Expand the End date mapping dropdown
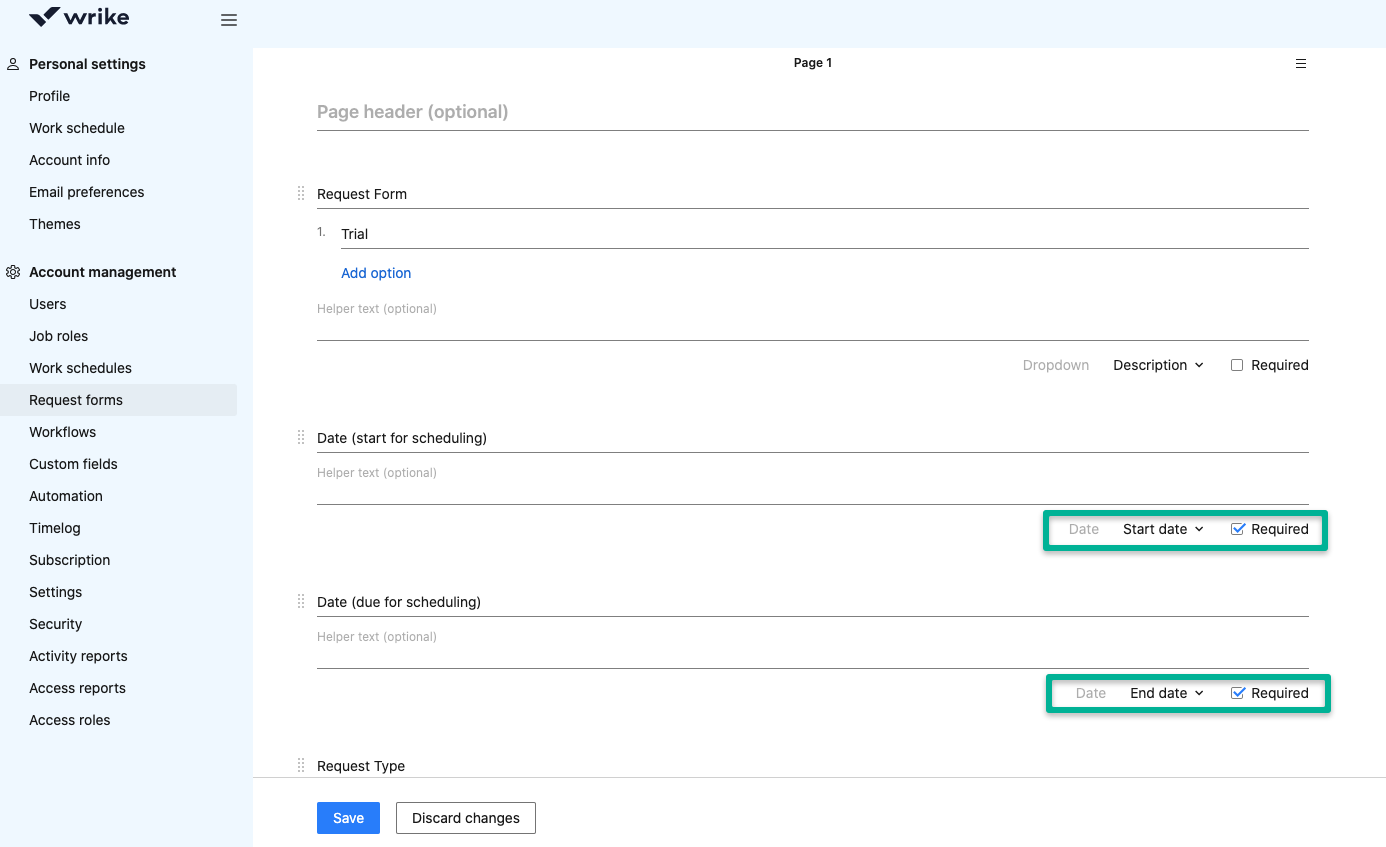Image resolution: width=1386 pixels, height=847 pixels. click(x=1166, y=693)
